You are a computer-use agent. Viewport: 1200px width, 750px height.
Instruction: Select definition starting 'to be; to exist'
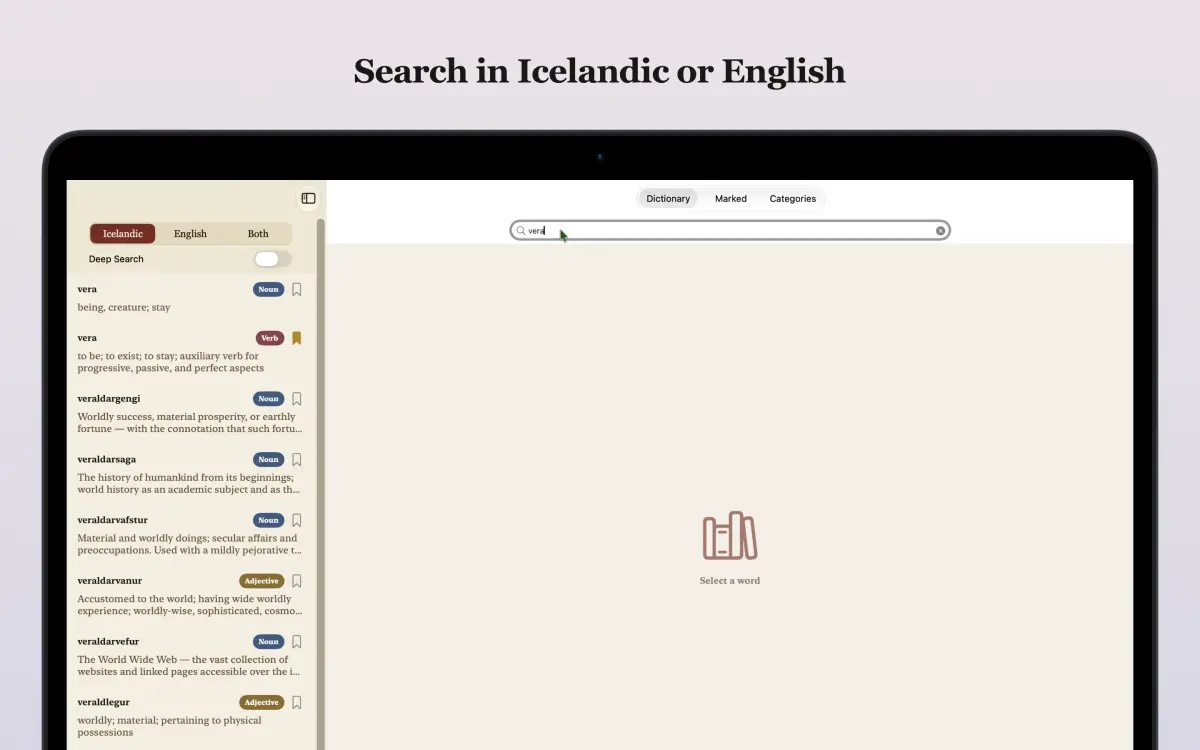pos(171,362)
